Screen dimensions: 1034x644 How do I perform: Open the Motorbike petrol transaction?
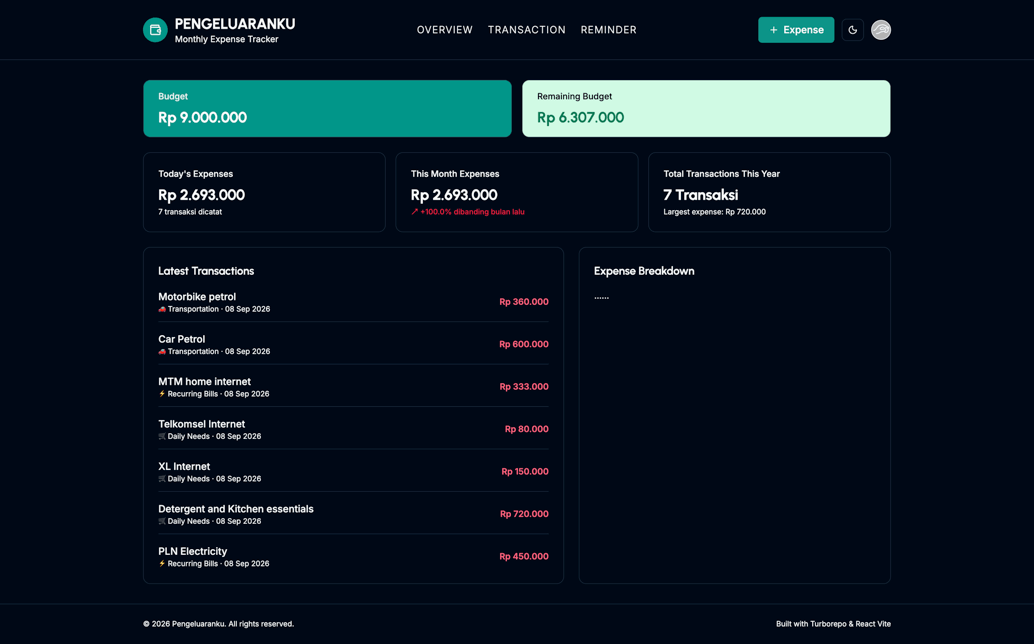pyautogui.click(x=353, y=302)
